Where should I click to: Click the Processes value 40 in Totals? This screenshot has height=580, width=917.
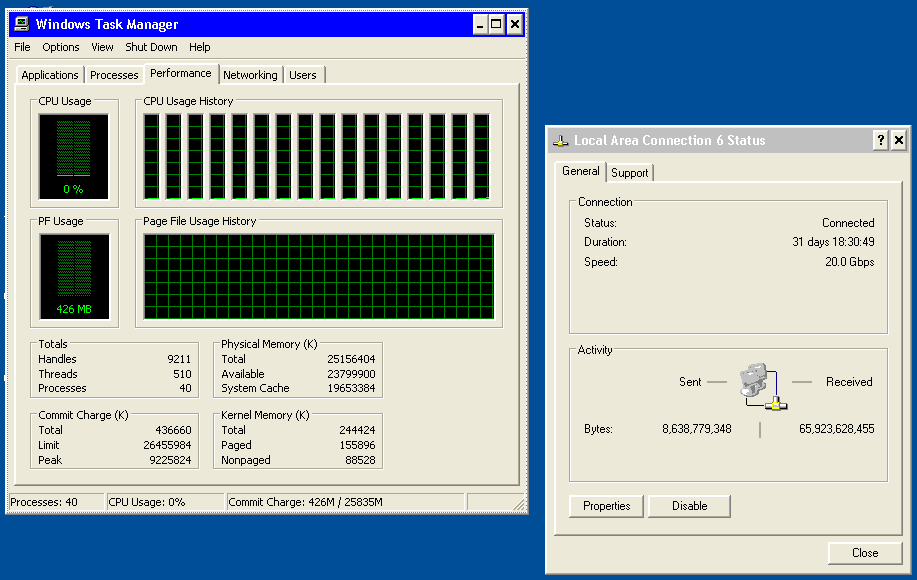[x=185, y=388]
